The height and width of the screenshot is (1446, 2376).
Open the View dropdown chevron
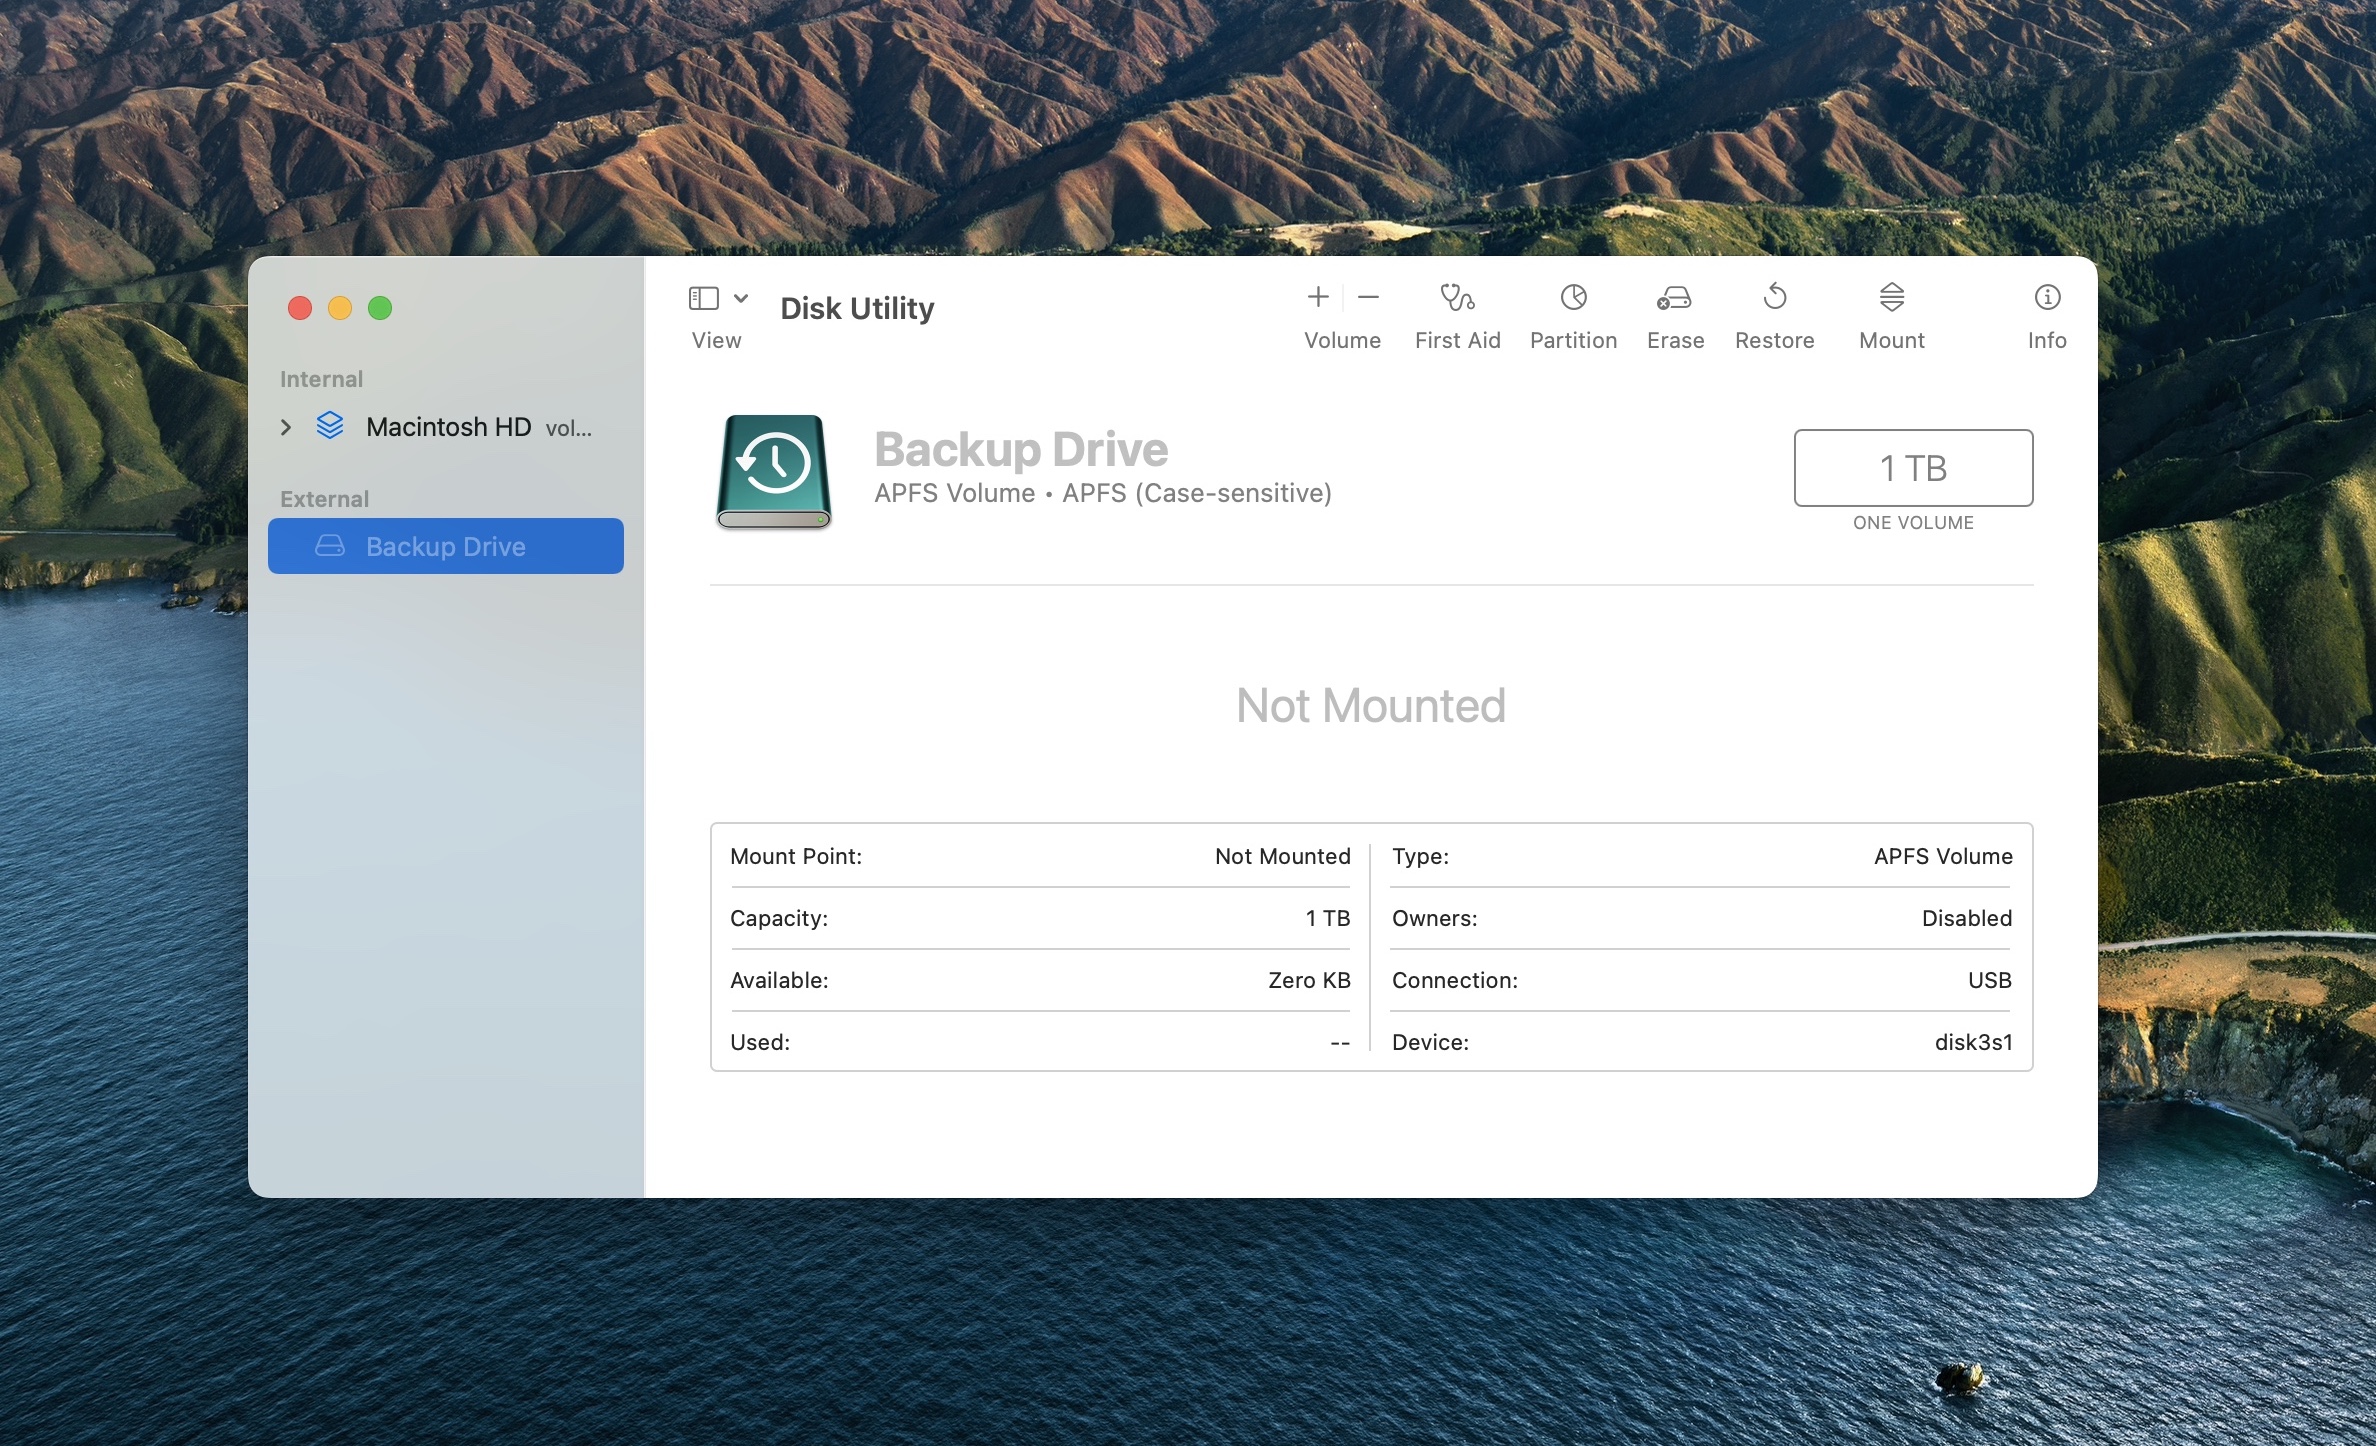[741, 298]
